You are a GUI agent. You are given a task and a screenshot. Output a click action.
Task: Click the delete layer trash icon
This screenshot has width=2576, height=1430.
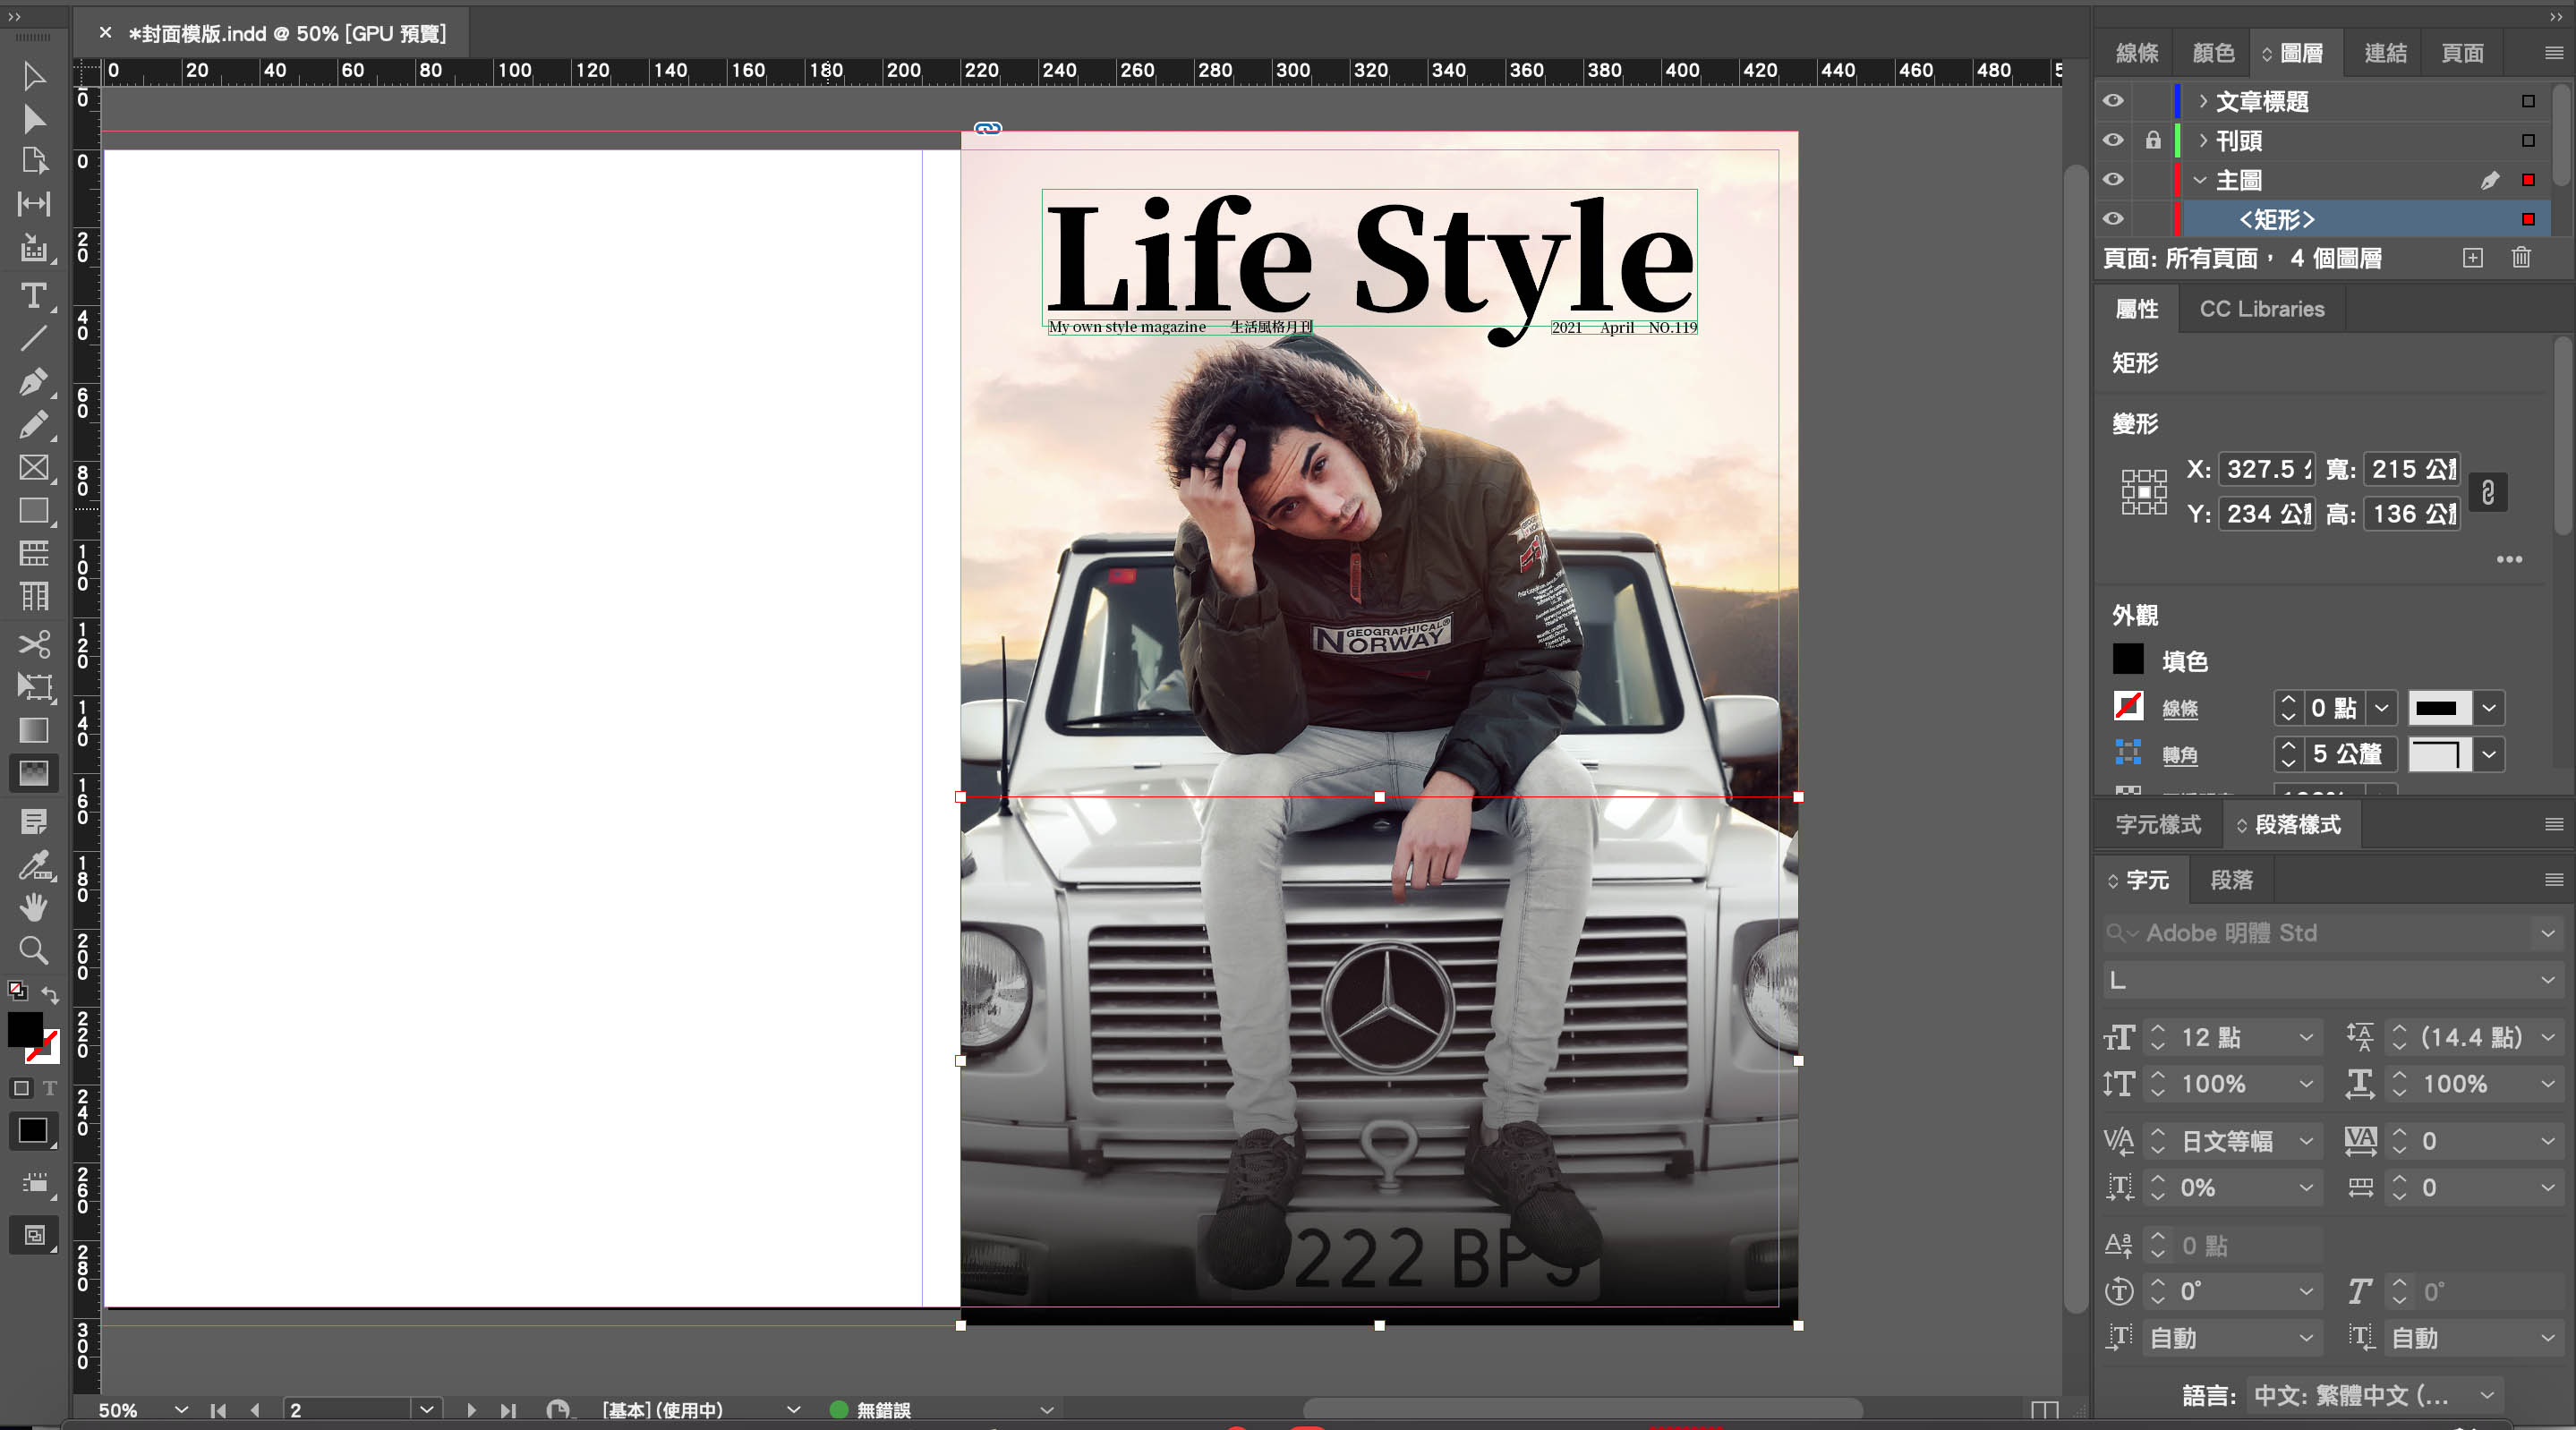coord(2521,258)
